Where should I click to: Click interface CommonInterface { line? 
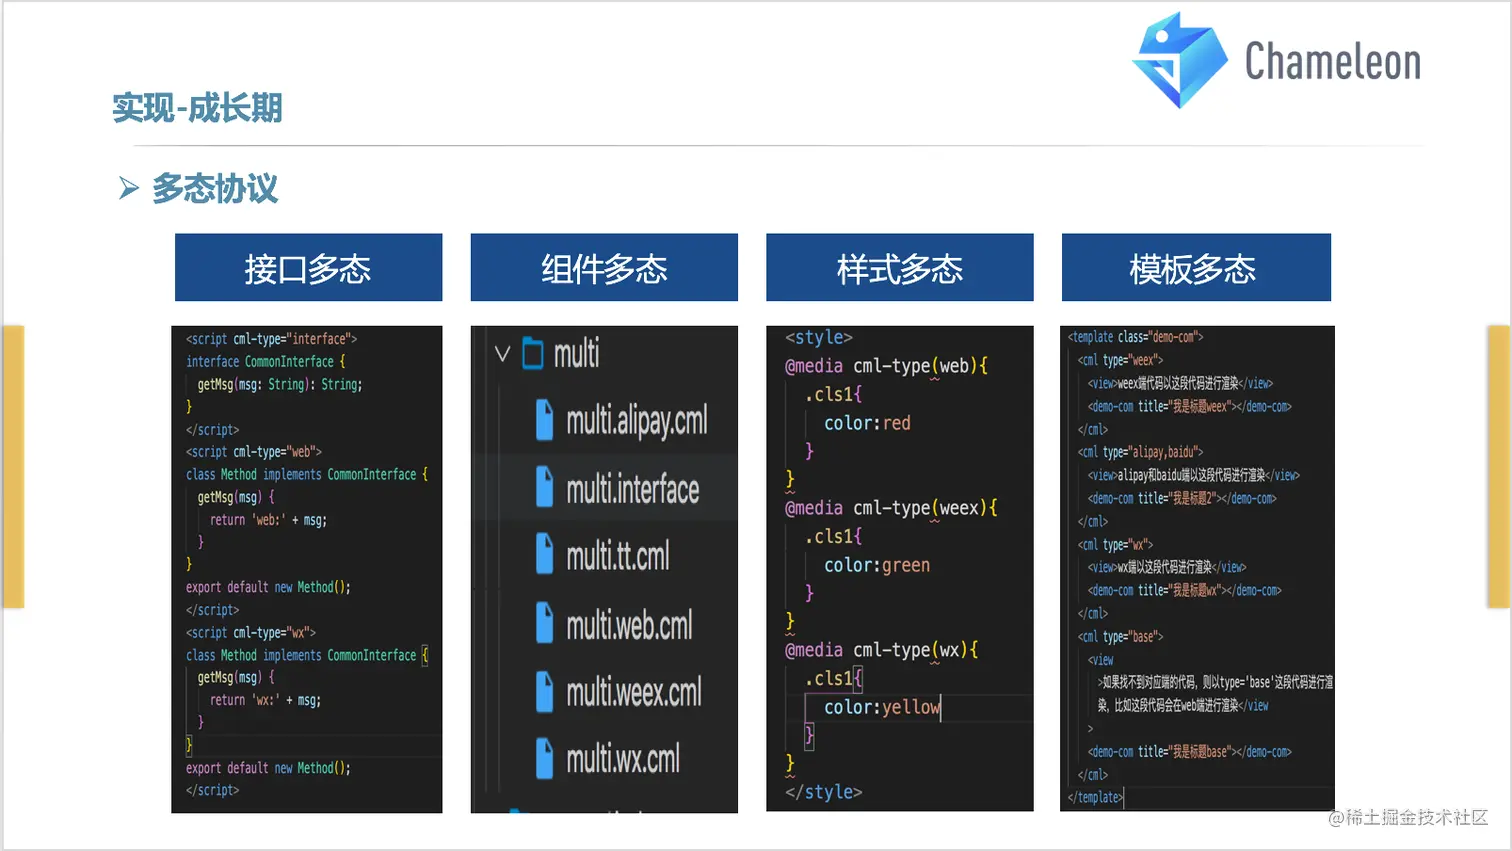tap(265, 362)
